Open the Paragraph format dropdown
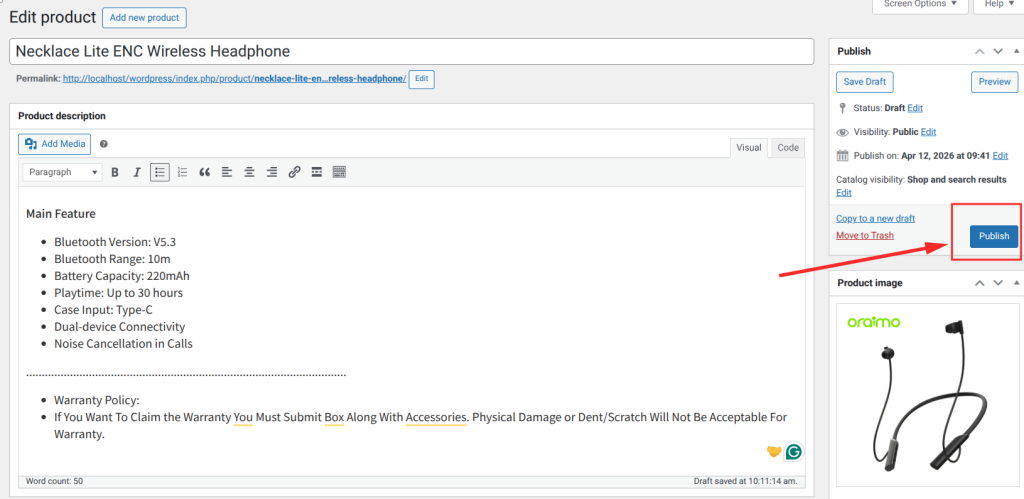The height and width of the screenshot is (499, 1024). click(62, 172)
